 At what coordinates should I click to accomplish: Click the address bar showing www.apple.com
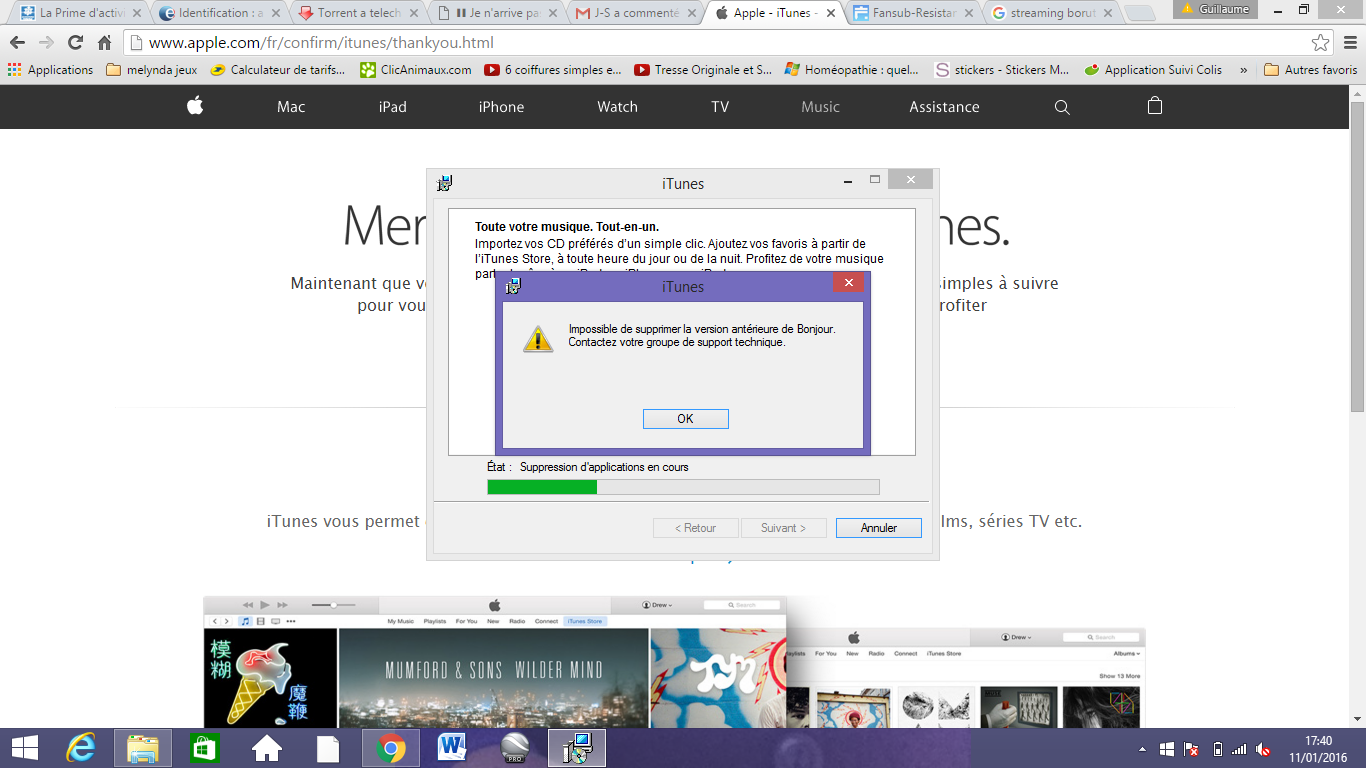pyautogui.click(x=730, y=43)
